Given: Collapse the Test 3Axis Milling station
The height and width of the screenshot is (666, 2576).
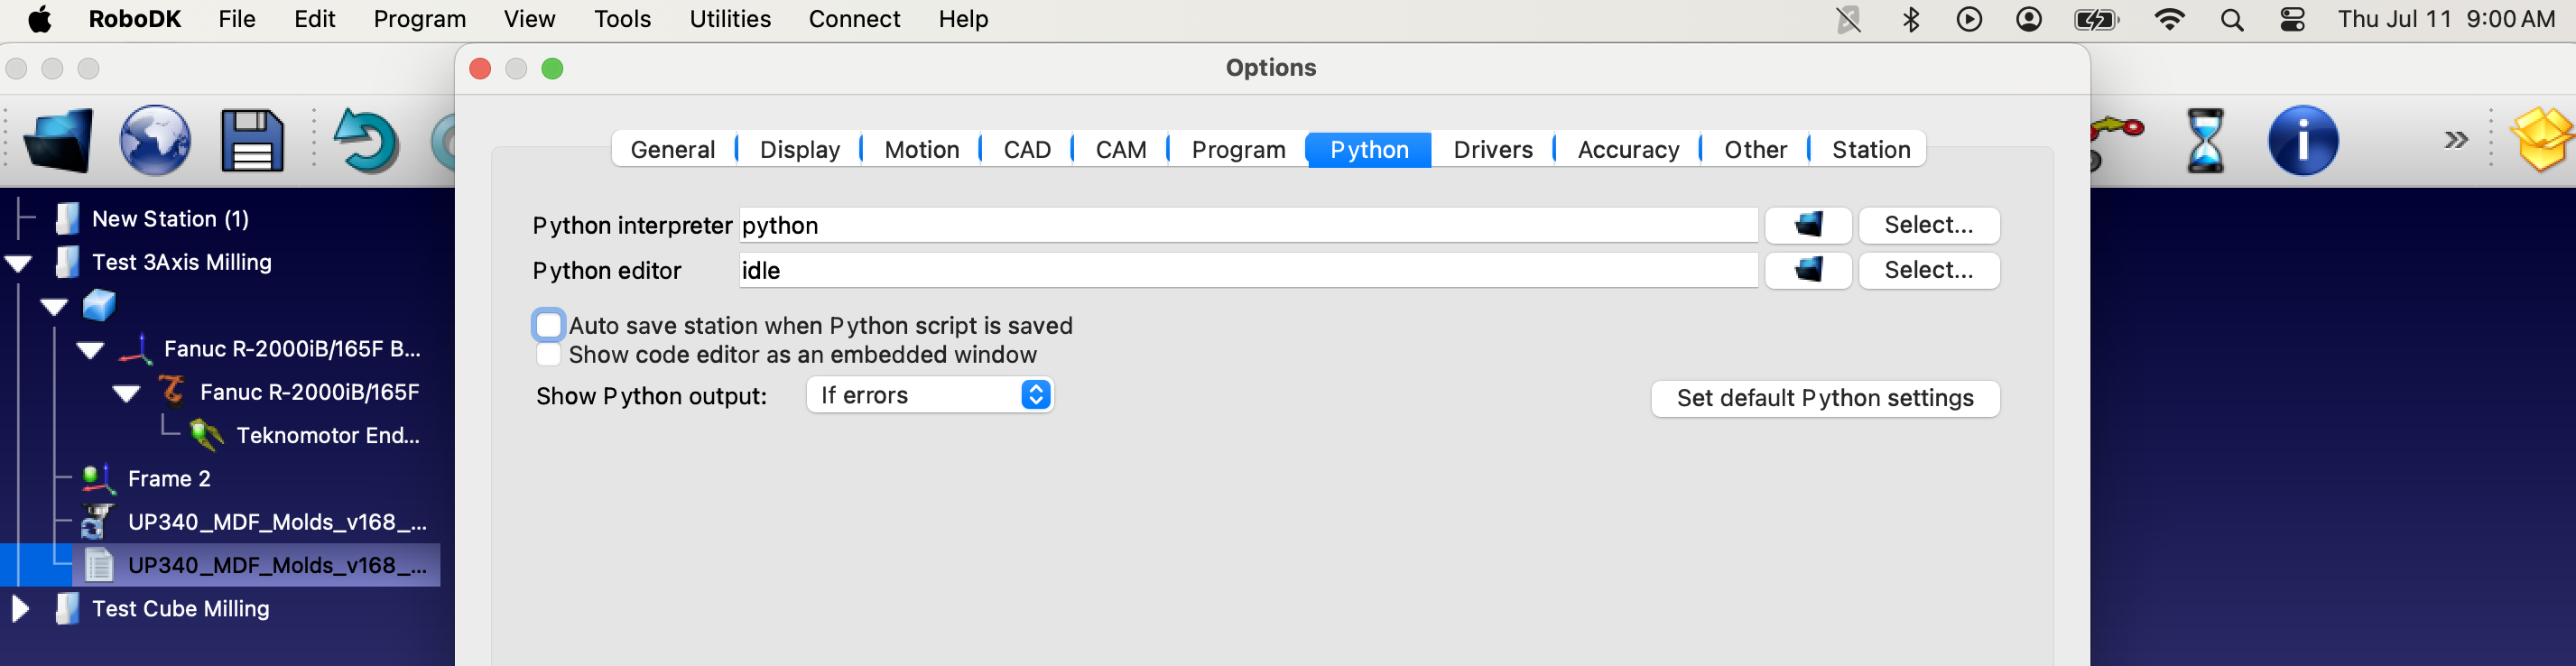Looking at the screenshot, I should pos(19,263).
